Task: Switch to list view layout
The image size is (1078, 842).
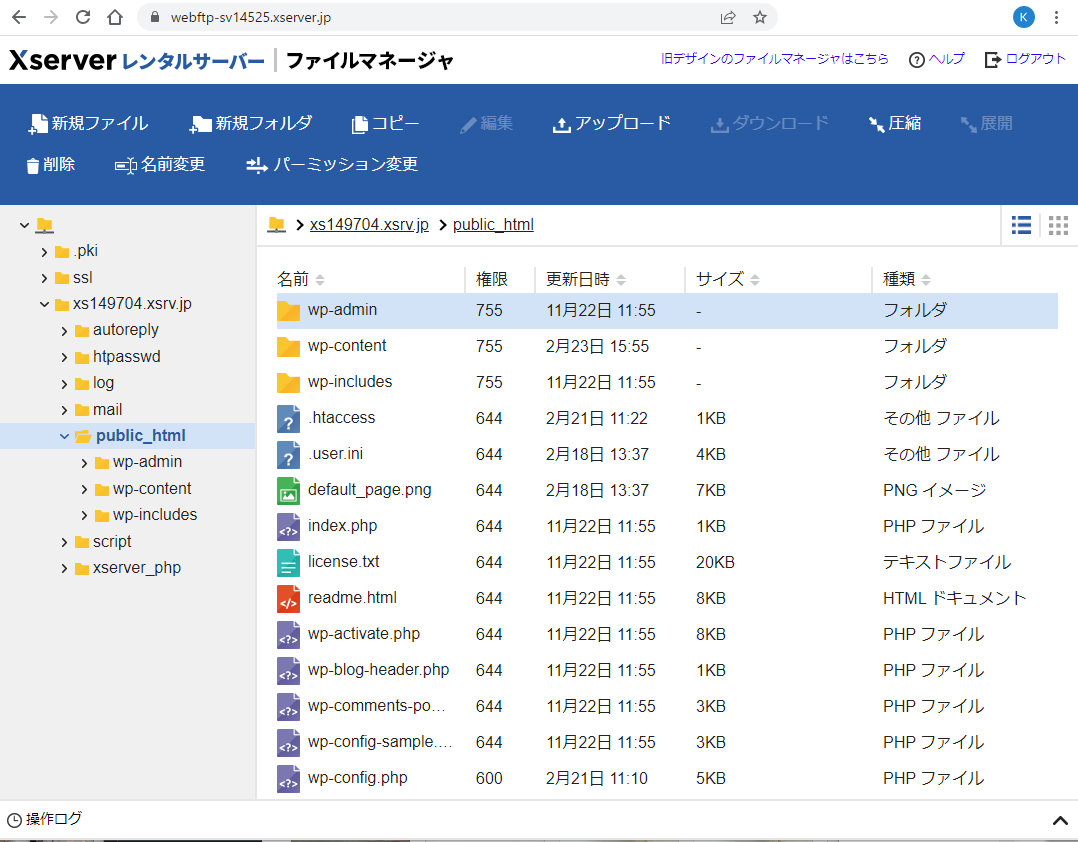Action: pyautogui.click(x=1021, y=226)
